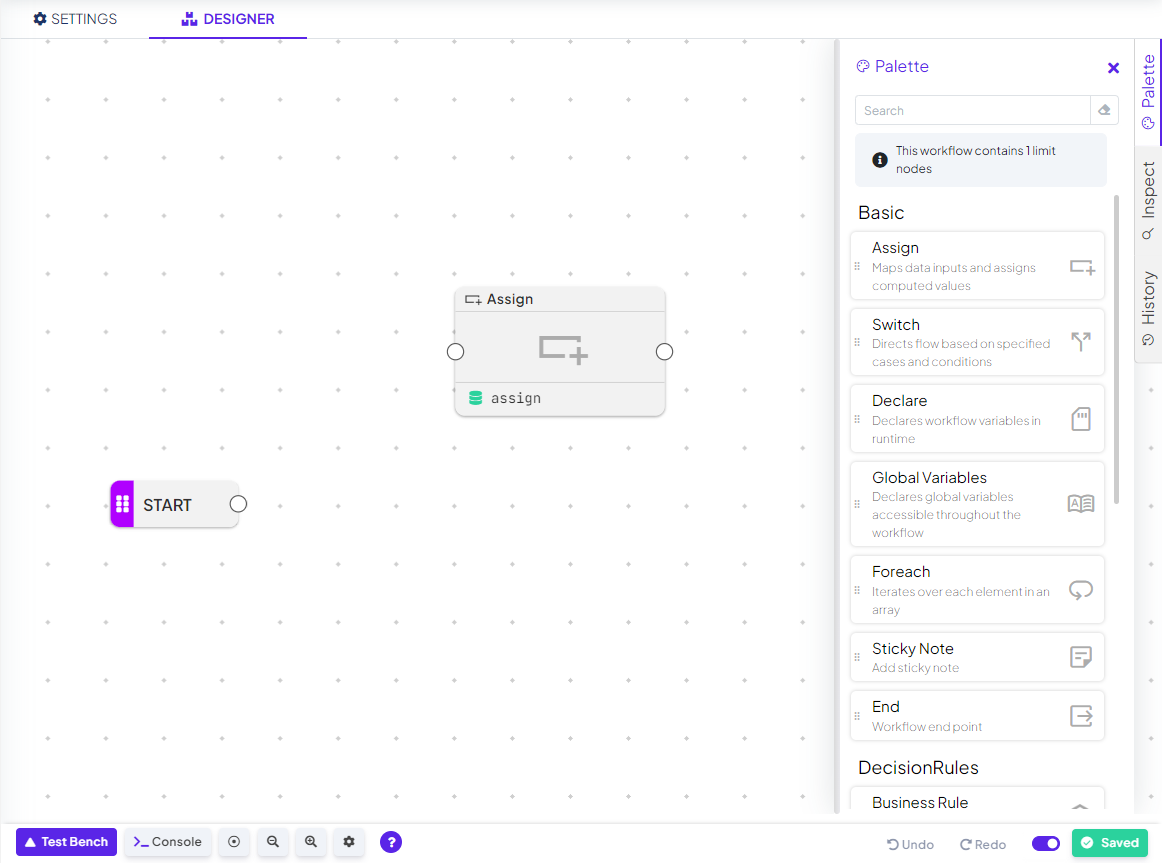Open the Inspect side tab
The width and height of the screenshot is (1162, 863).
pos(1148,200)
